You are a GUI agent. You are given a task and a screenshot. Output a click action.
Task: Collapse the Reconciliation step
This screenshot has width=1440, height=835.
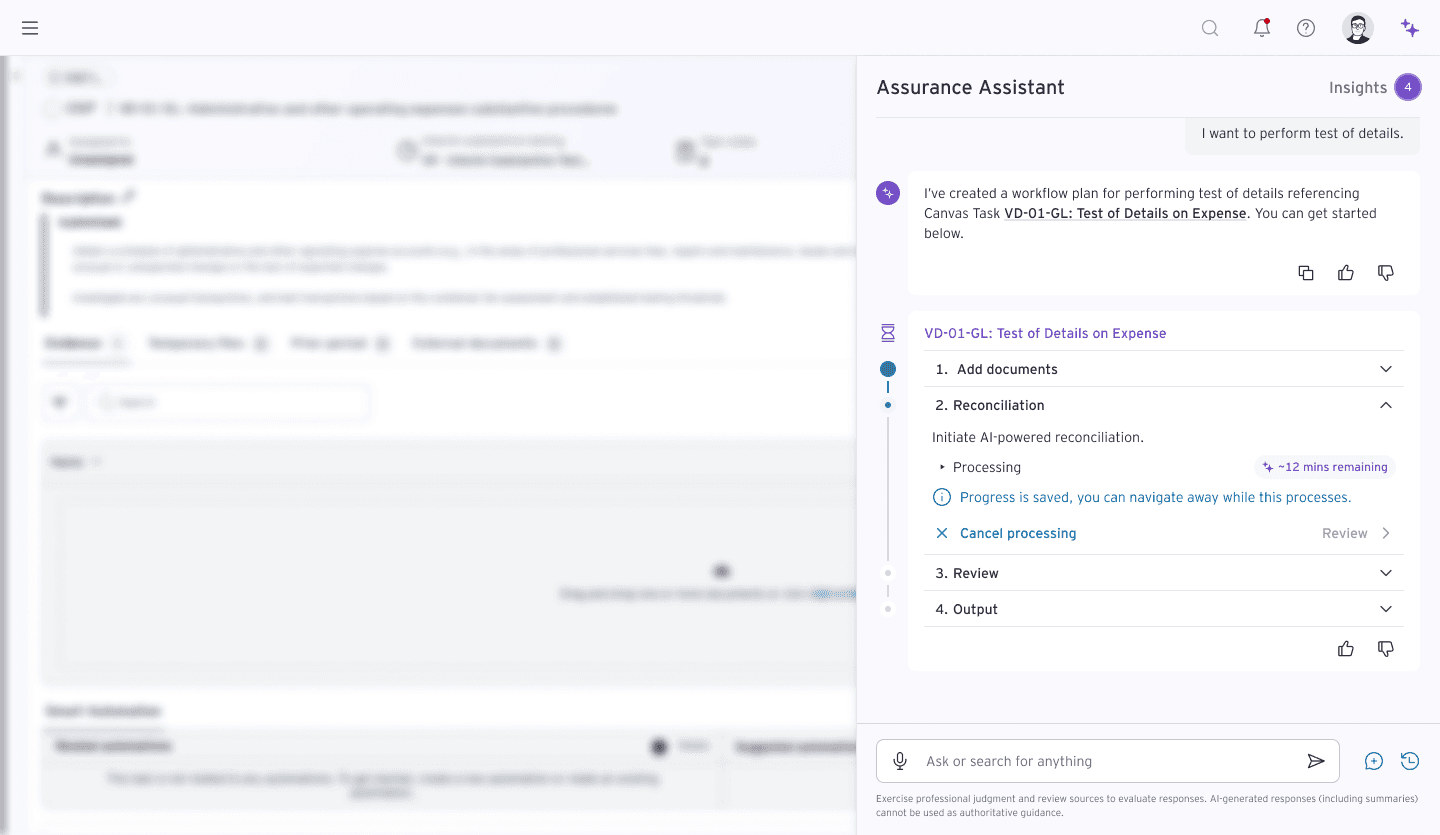[1386, 405]
